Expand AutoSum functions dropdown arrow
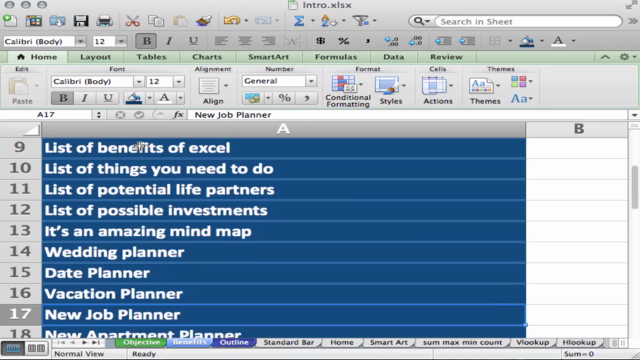 click(x=313, y=20)
